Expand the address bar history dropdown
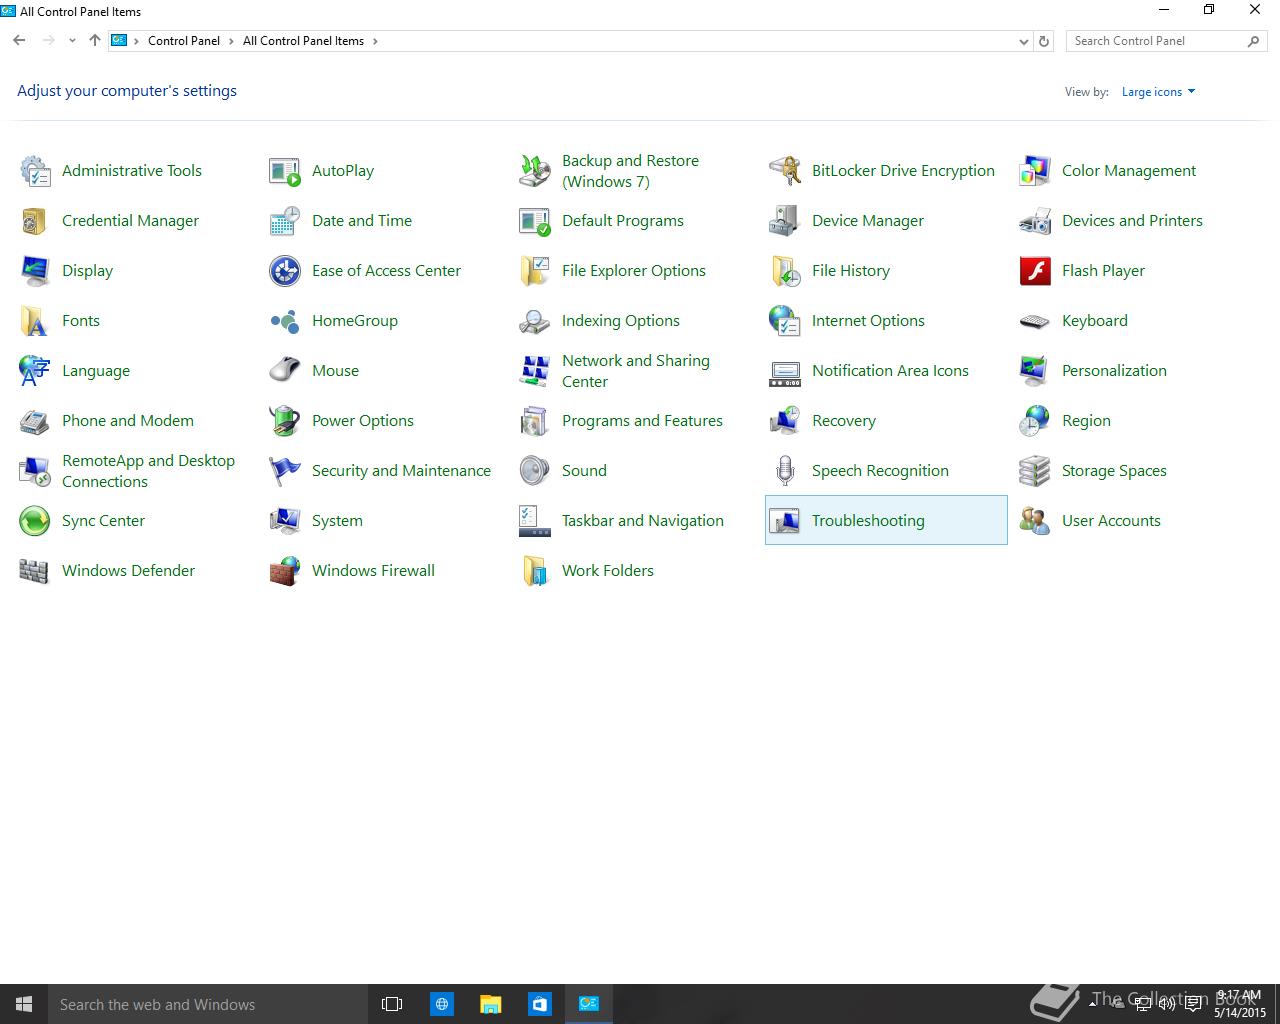Image resolution: width=1280 pixels, height=1024 pixels. 1023,41
